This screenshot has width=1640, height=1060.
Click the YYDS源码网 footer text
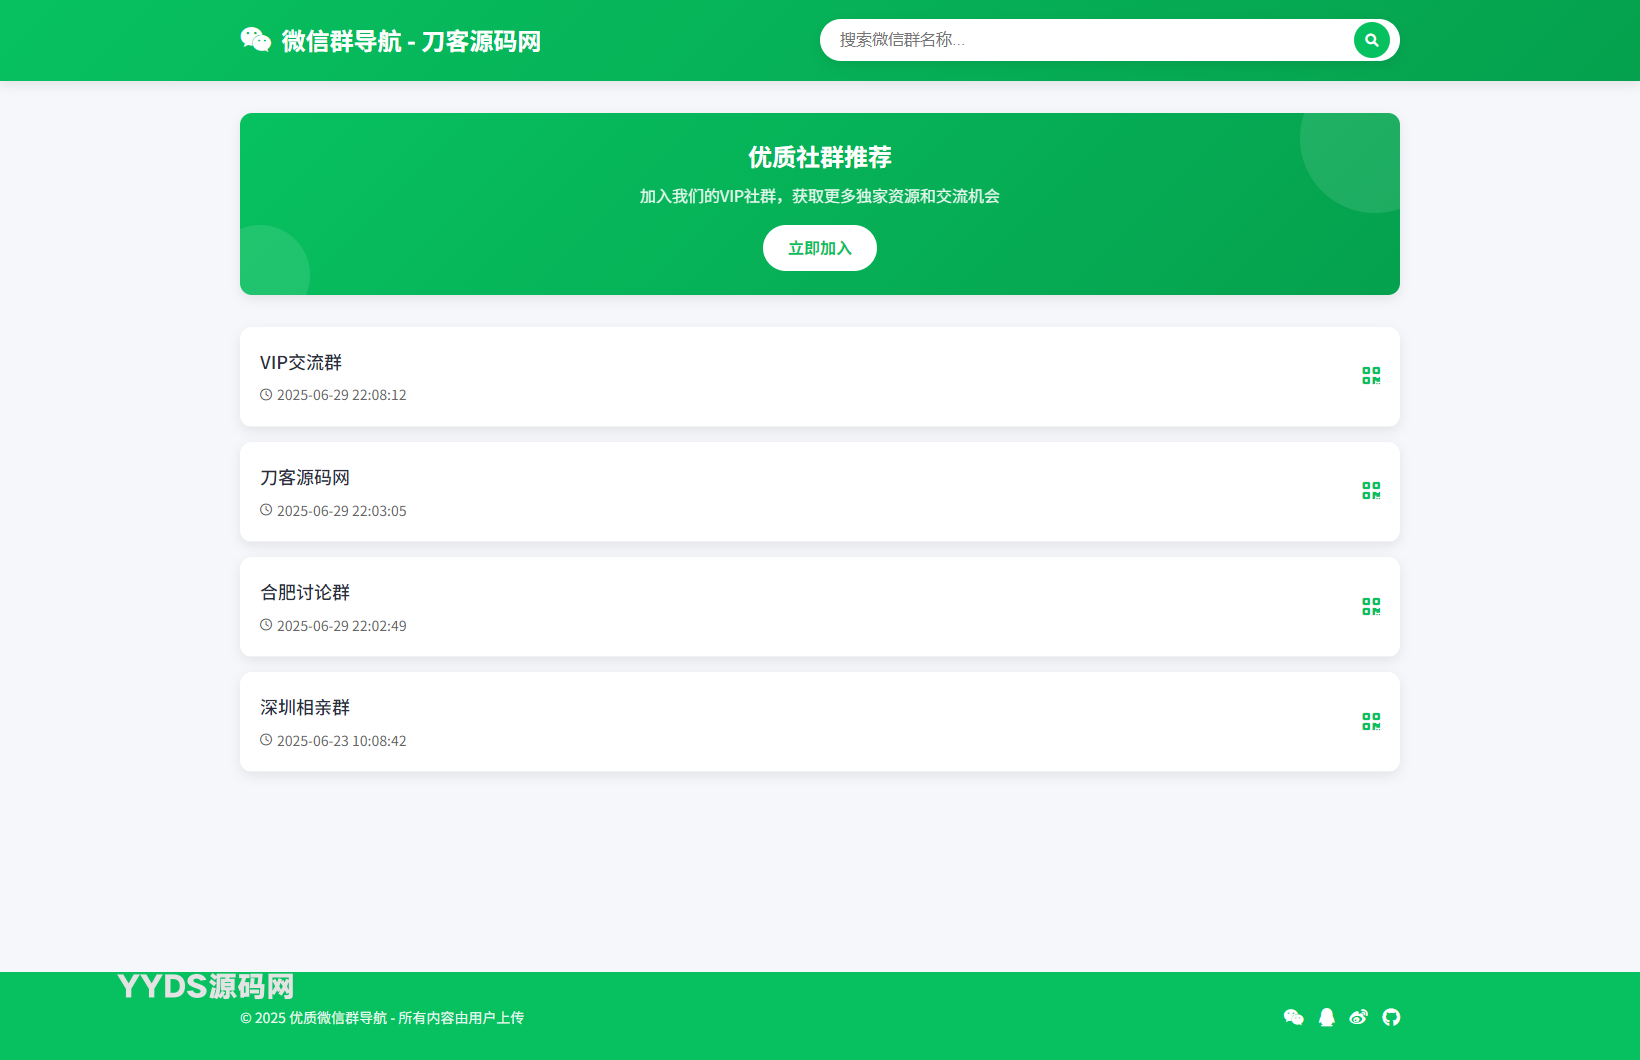[x=204, y=986]
